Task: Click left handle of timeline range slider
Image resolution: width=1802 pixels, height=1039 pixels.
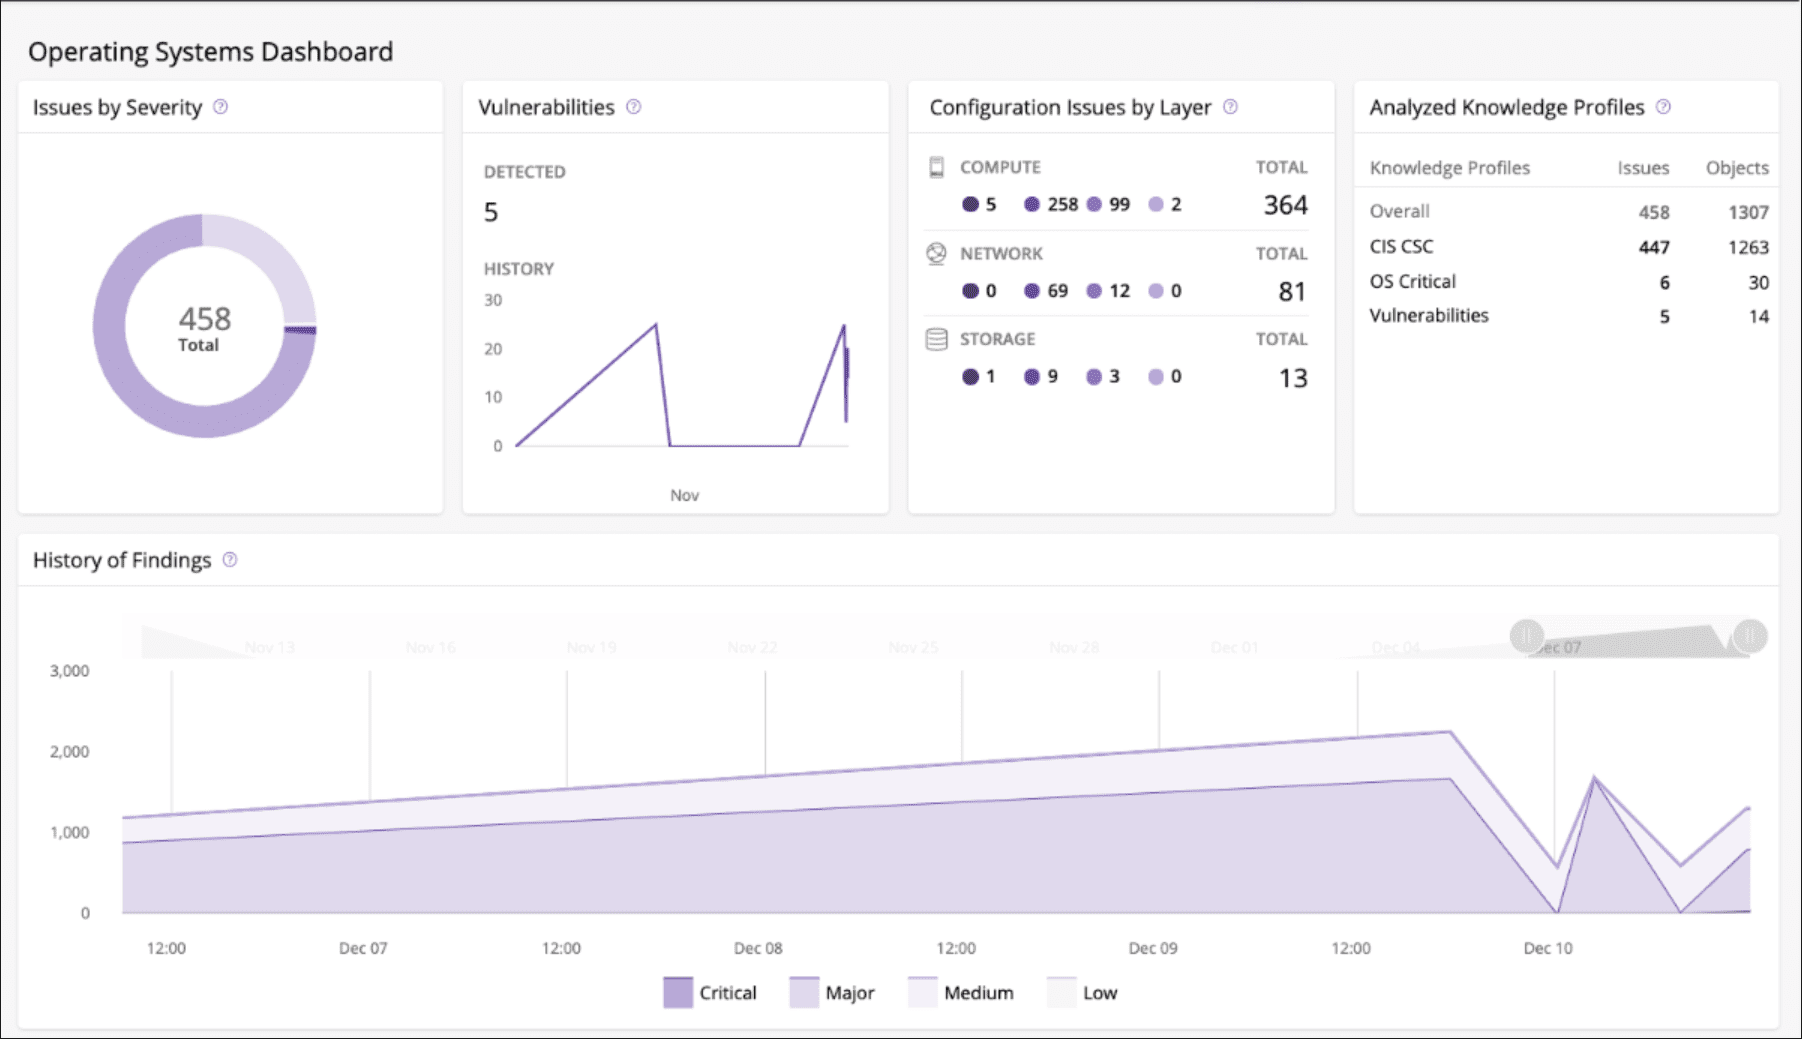Action: point(1526,635)
